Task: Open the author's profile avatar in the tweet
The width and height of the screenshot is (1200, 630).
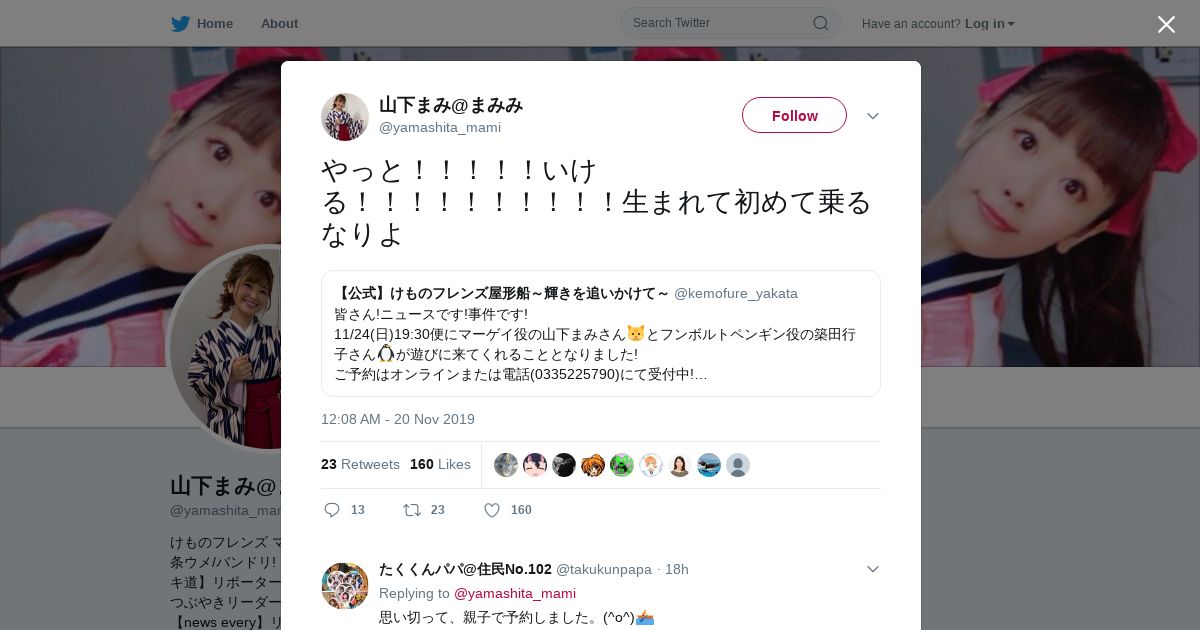Action: click(345, 117)
